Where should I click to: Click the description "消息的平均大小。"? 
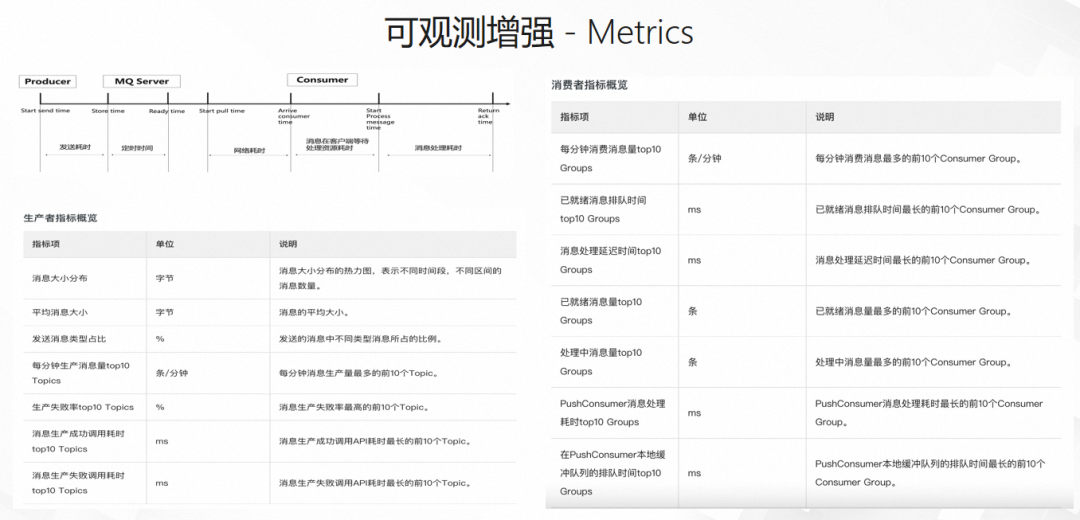(x=314, y=312)
